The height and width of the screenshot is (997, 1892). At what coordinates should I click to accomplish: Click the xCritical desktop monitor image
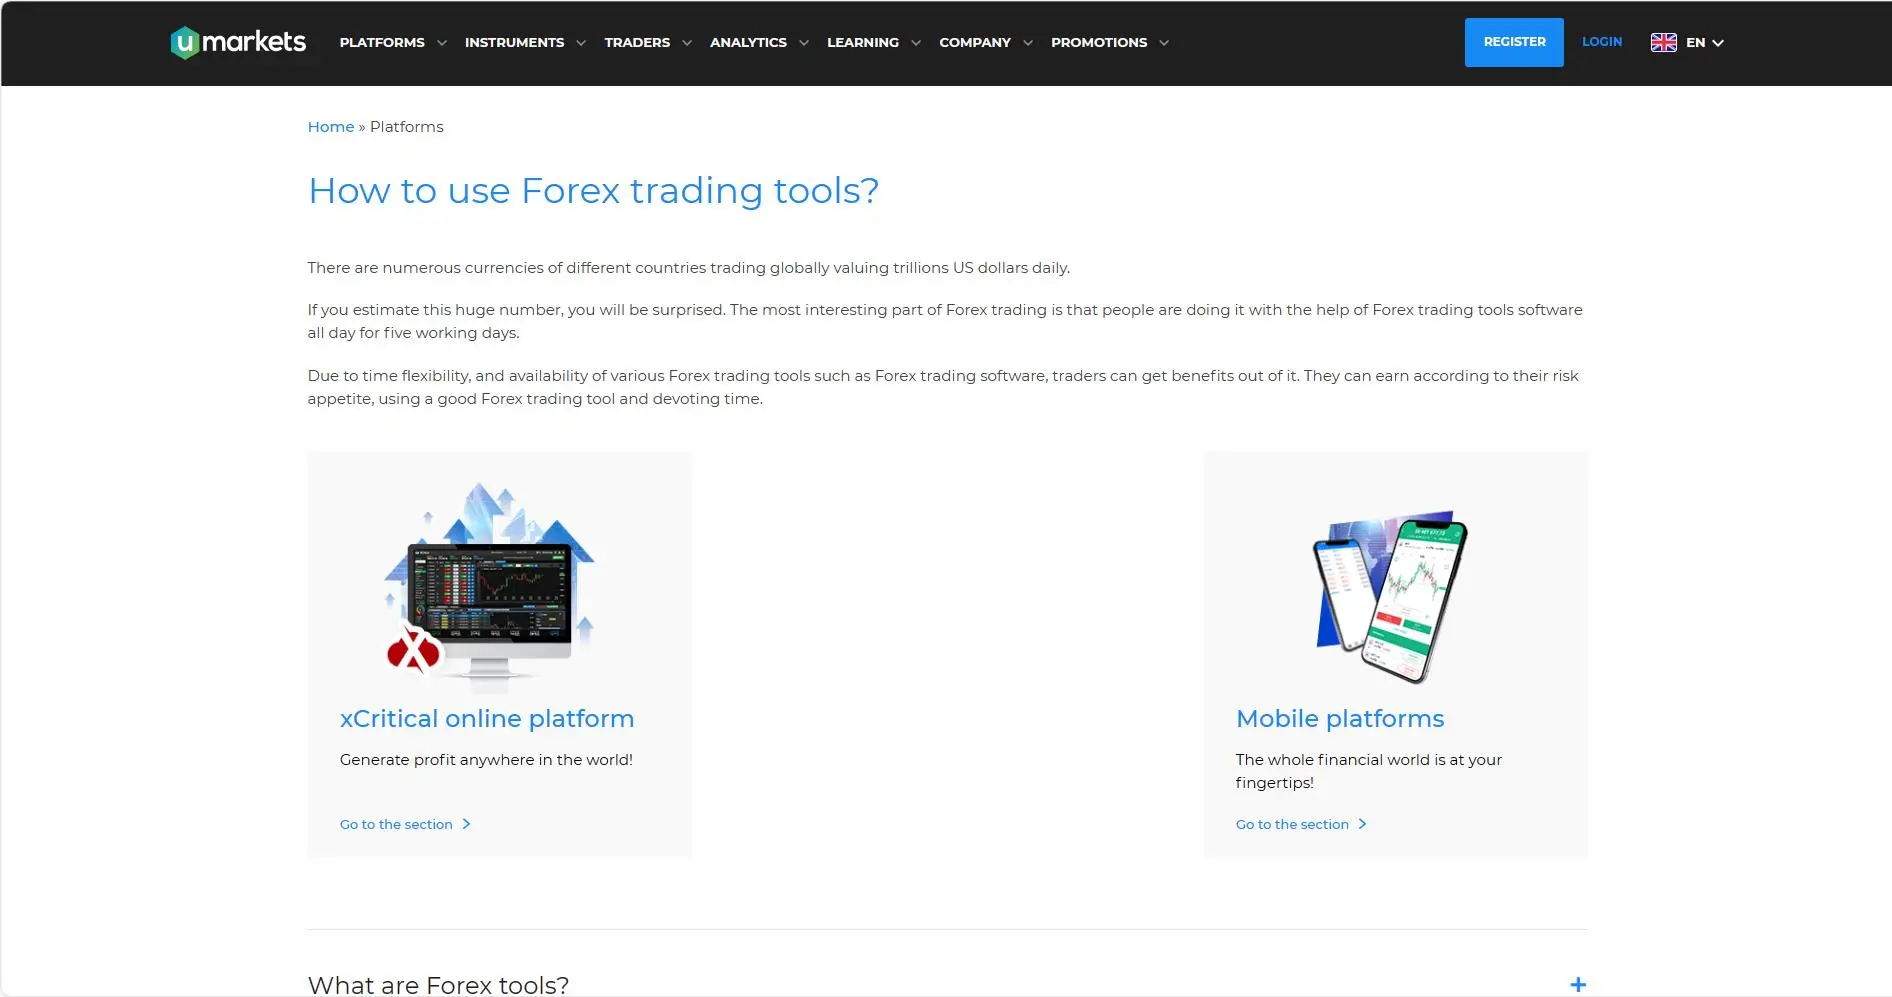(490, 587)
